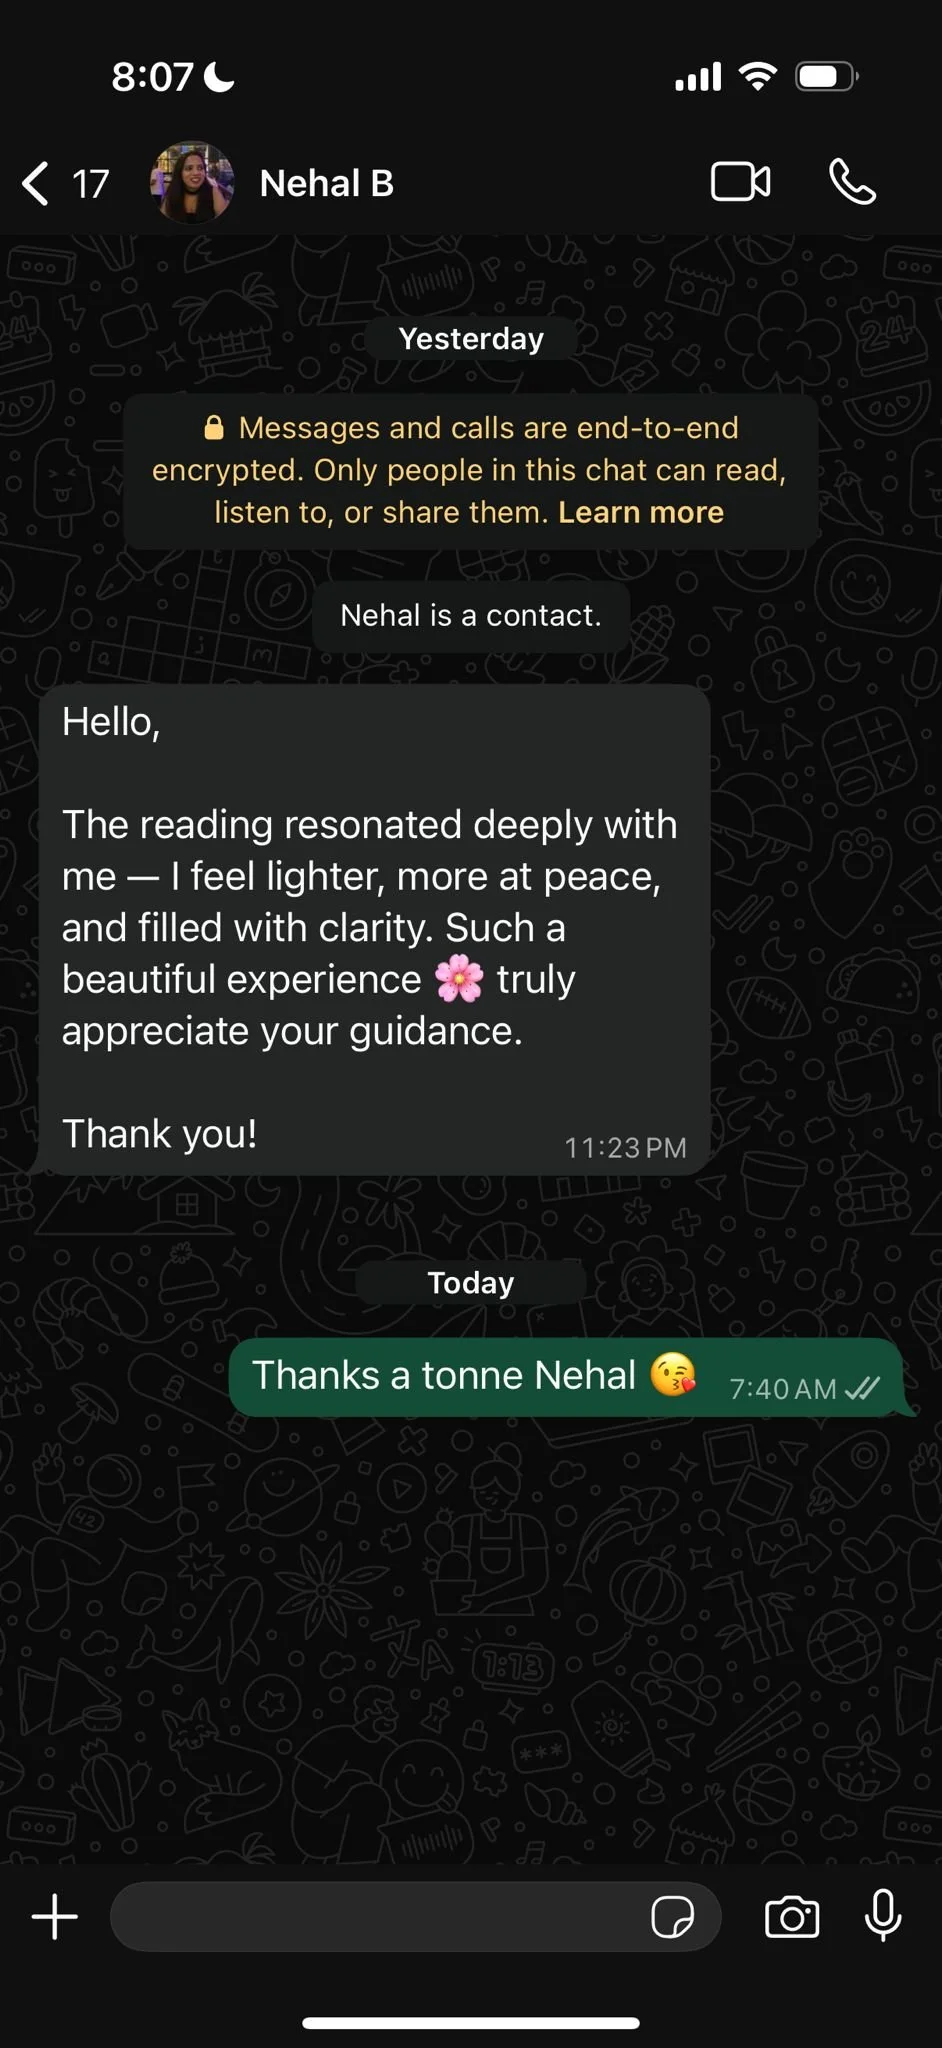Tap the double check read receipt
Screen dimensions: 942x2048
click(862, 1388)
